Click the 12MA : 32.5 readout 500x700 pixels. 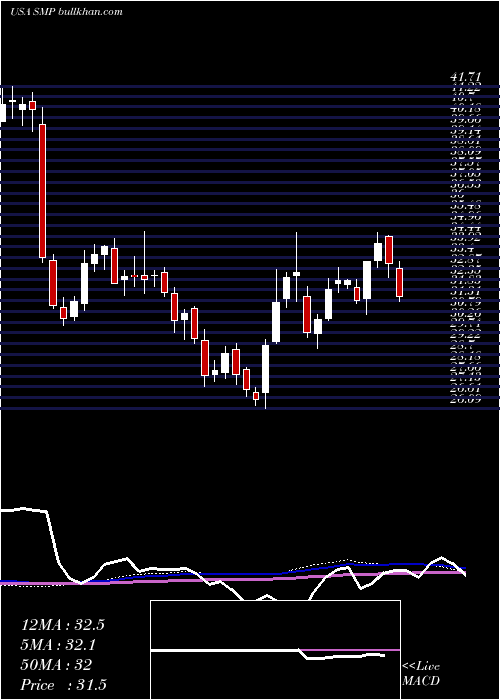click(x=62, y=625)
